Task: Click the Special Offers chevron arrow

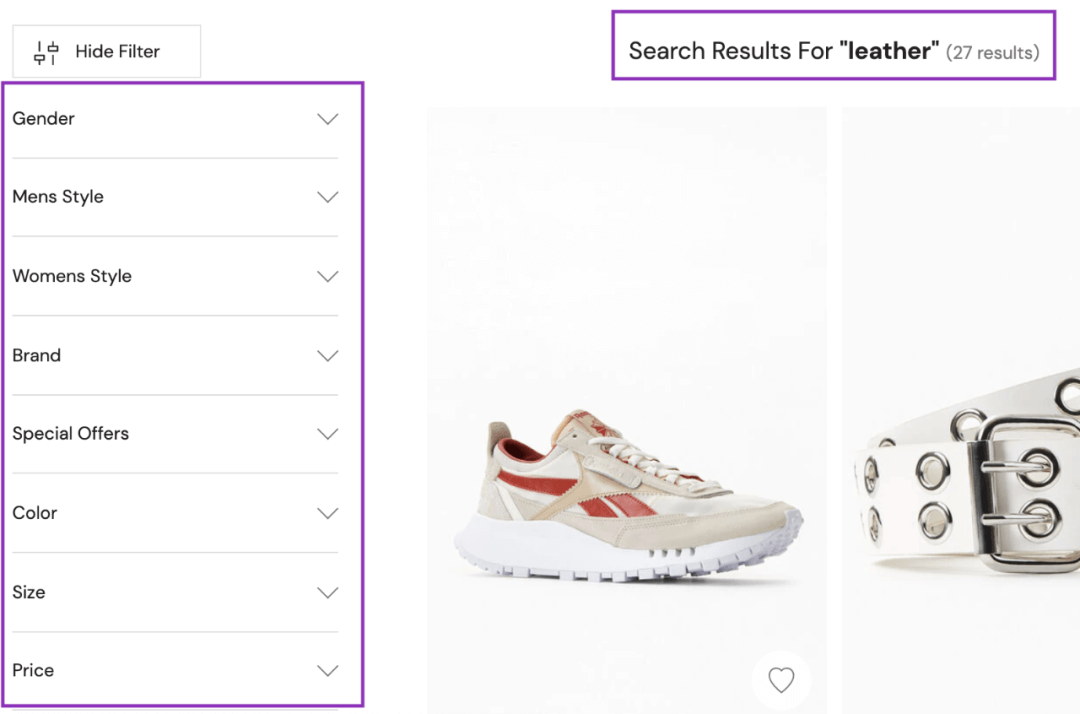Action: click(327, 434)
